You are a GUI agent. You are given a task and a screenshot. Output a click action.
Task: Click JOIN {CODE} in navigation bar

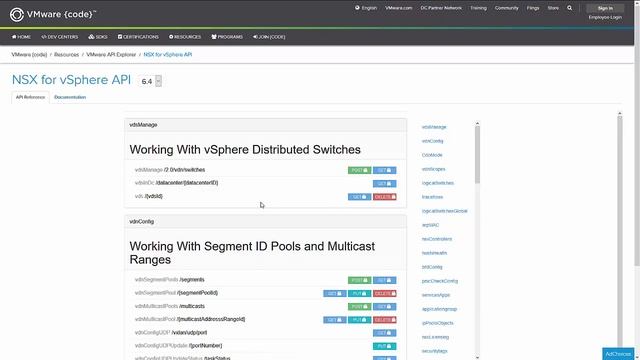[269, 37]
